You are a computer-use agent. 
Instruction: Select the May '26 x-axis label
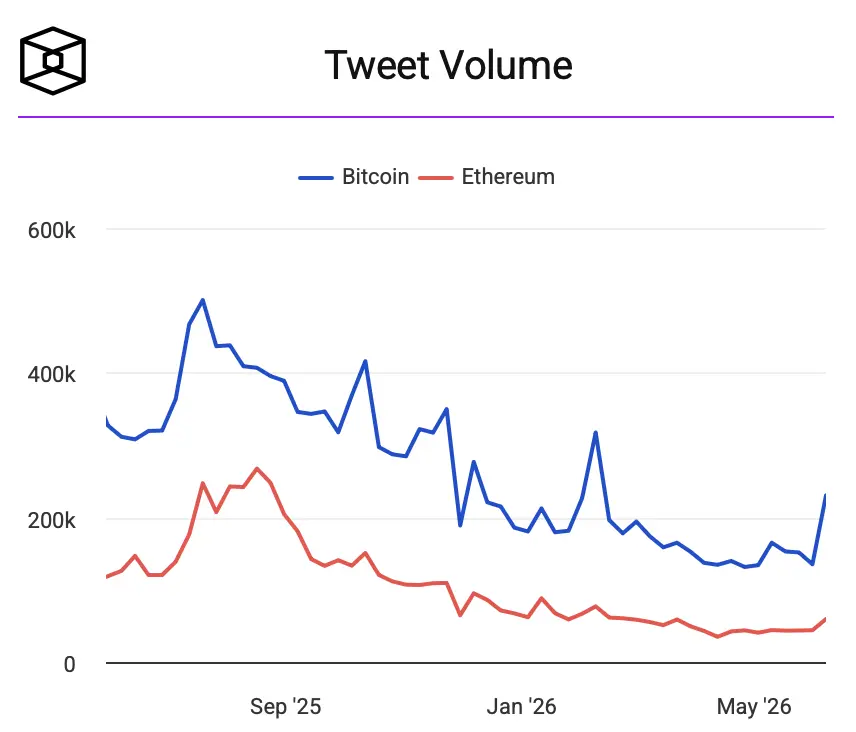(754, 706)
